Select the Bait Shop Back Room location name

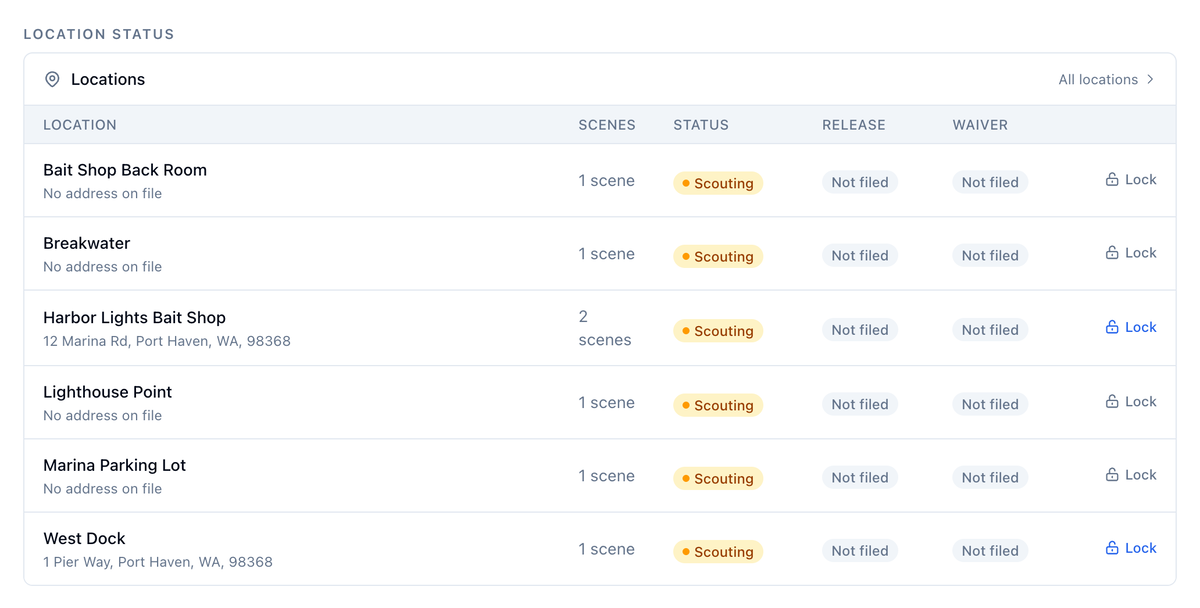125,170
